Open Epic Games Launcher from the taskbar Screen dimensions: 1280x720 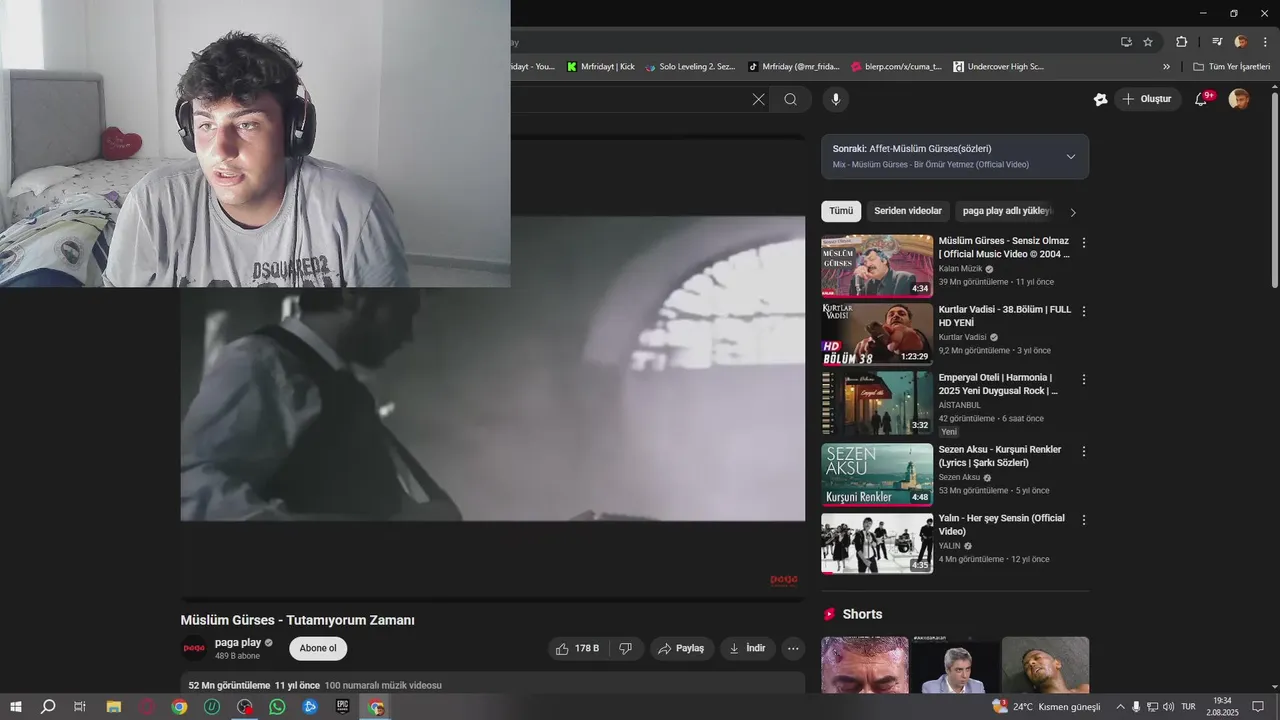342,707
